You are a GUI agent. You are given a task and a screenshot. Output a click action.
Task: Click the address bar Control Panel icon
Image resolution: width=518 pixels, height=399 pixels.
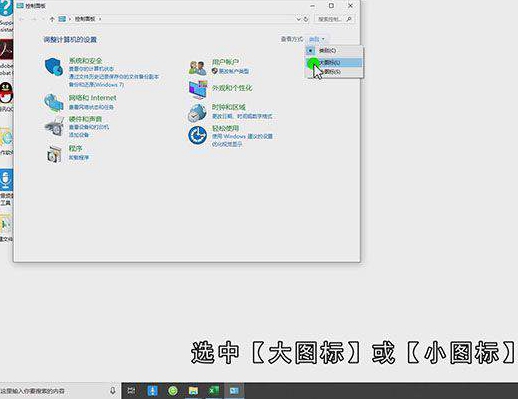click(x=62, y=19)
